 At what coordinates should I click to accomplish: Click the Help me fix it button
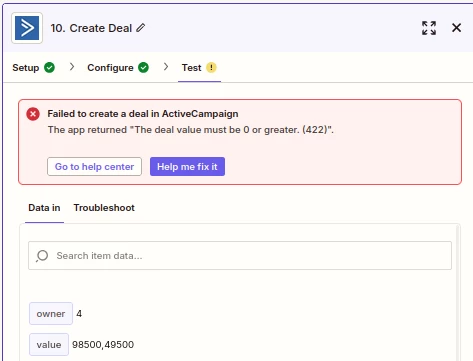pyautogui.click(x=187, y=166)
